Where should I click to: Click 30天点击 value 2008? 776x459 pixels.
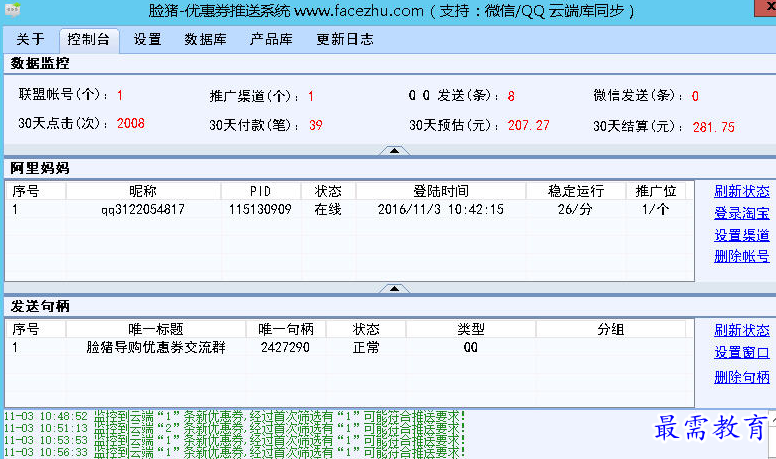[x=131, y=123]
